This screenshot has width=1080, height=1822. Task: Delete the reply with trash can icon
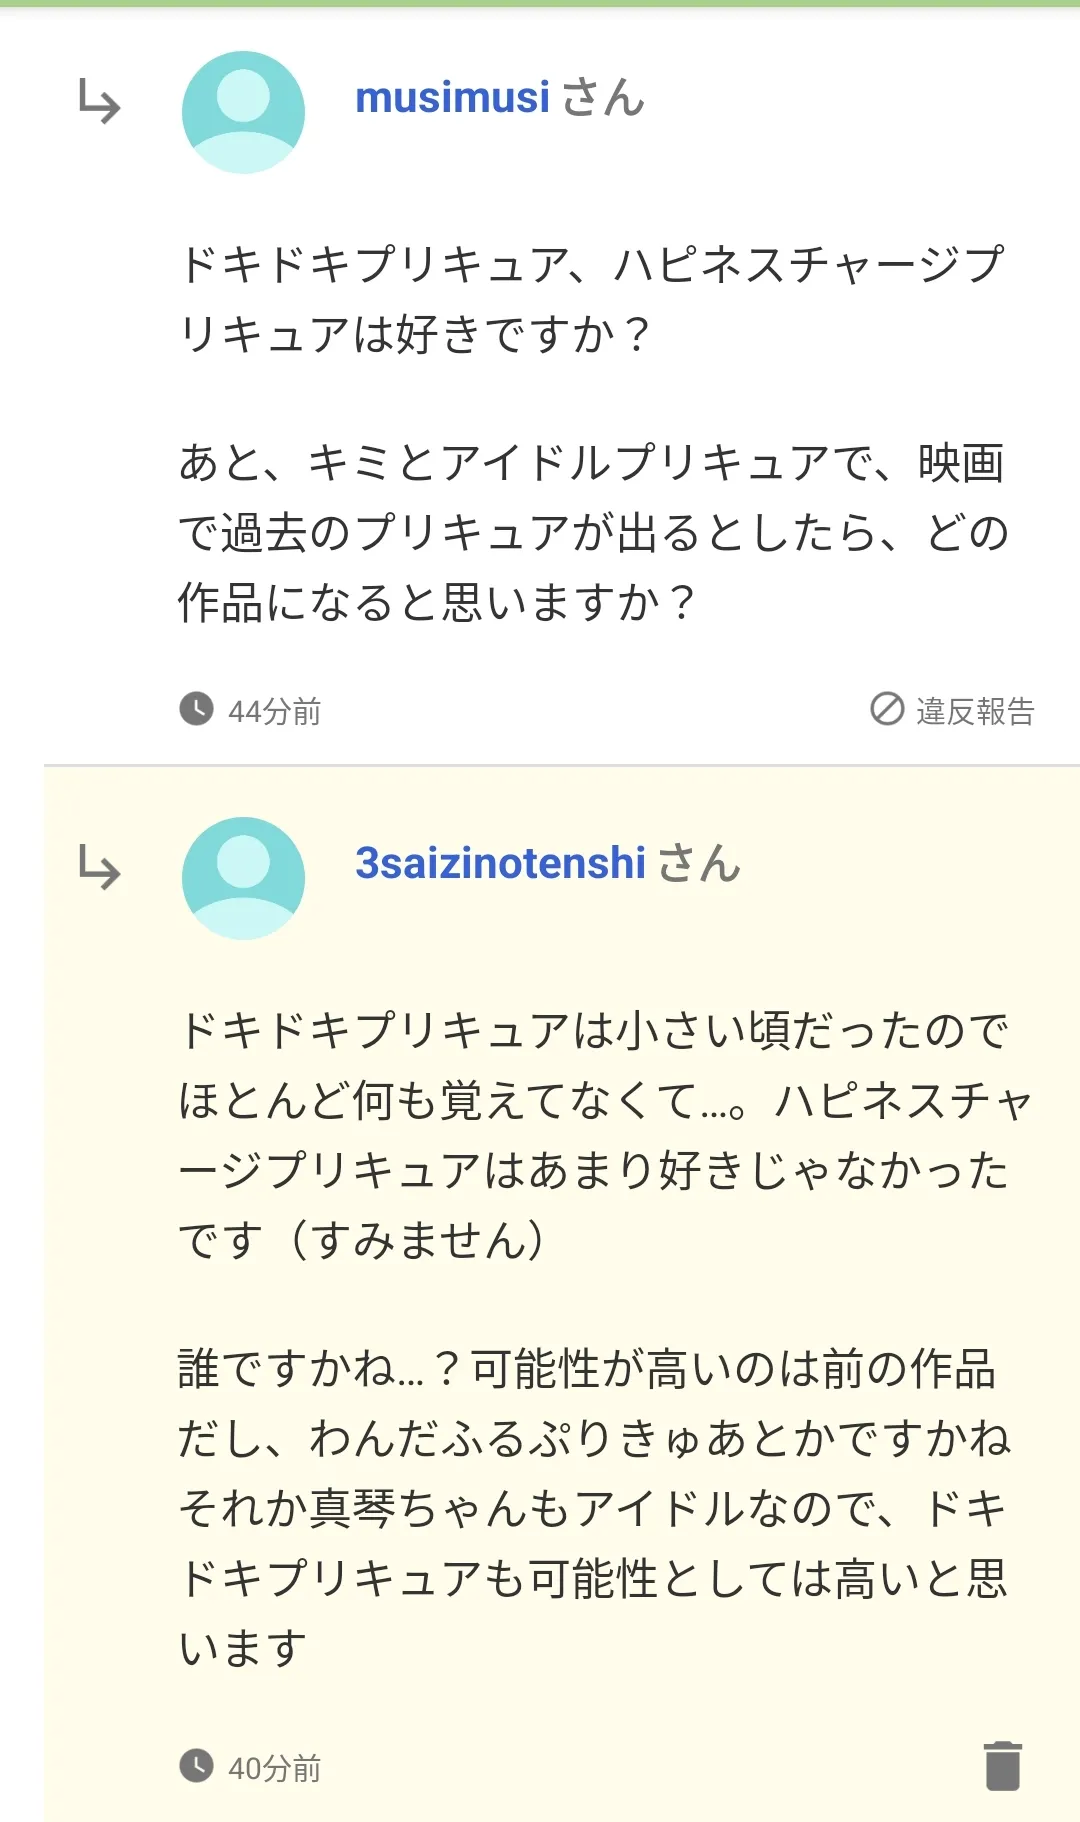[1002, 1765]
